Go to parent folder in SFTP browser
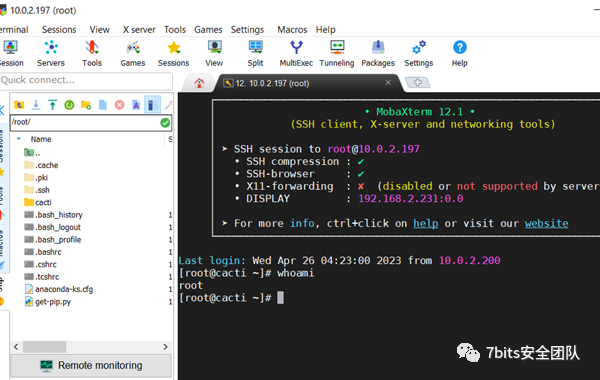600x380 pixels. pos(19,104)
